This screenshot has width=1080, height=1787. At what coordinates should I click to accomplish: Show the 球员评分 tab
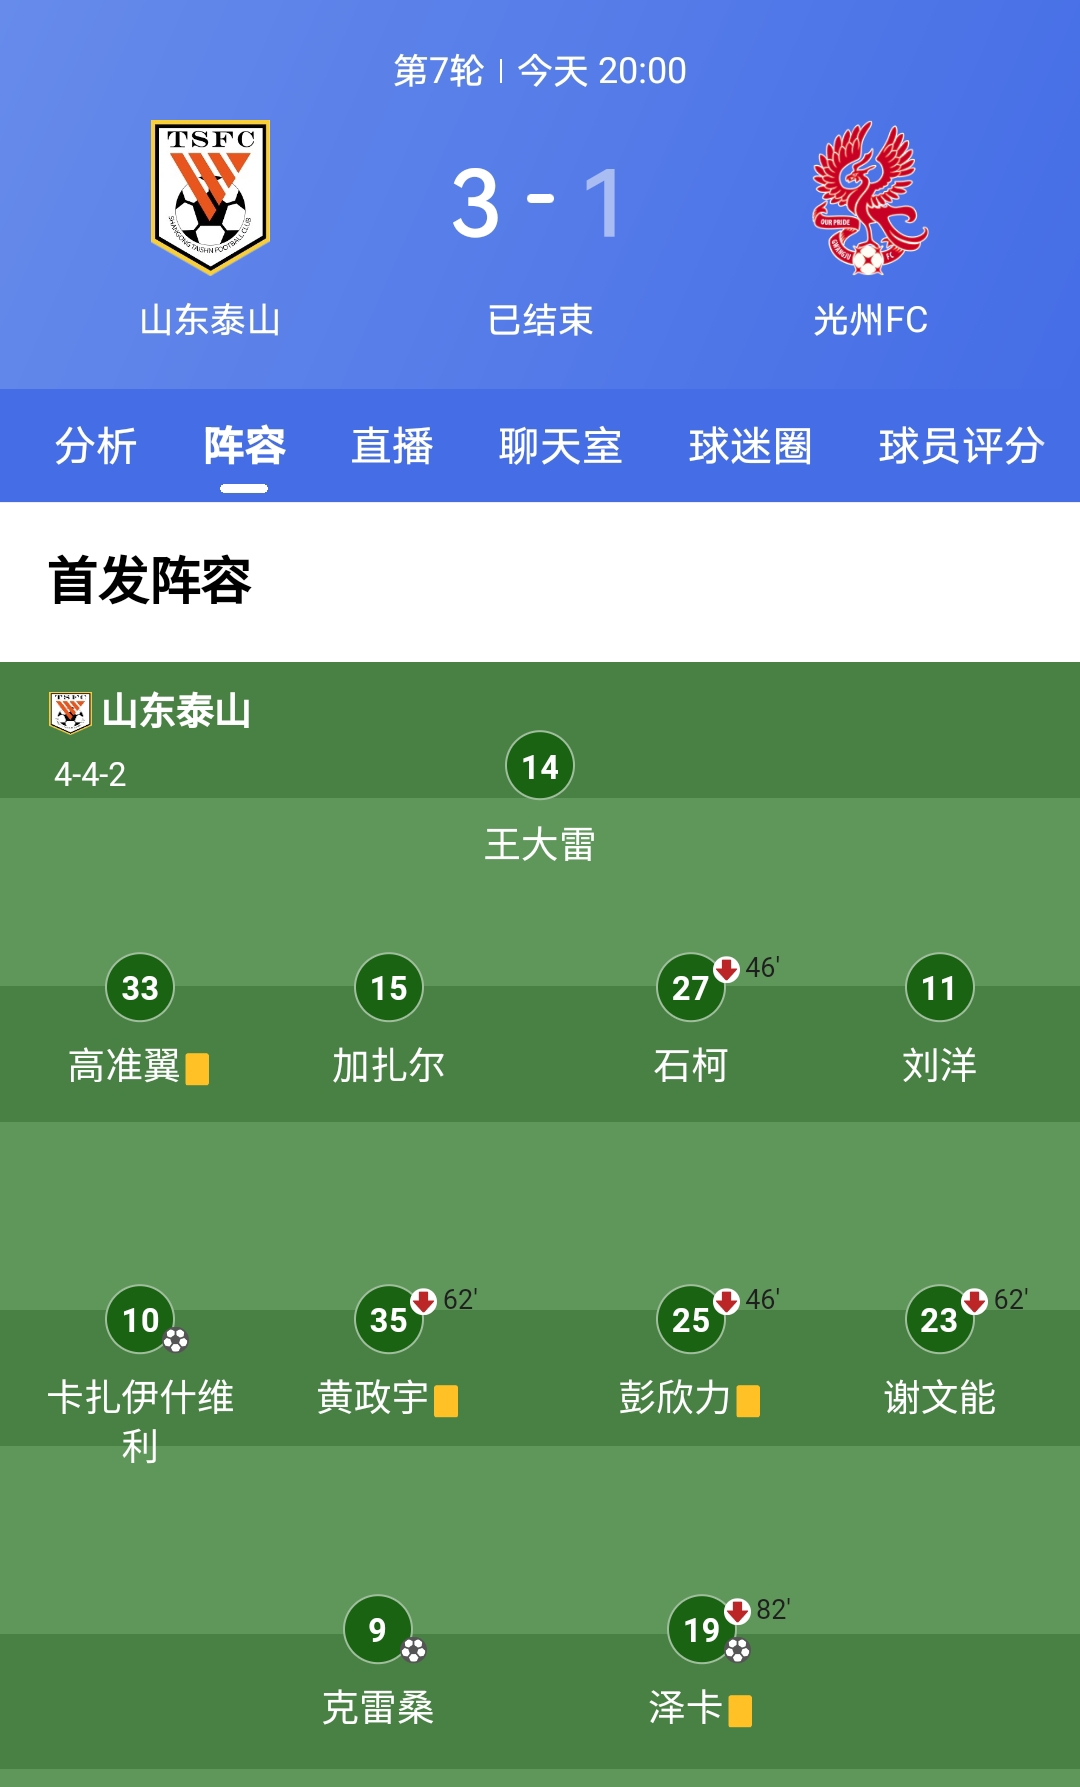point(961,446)
